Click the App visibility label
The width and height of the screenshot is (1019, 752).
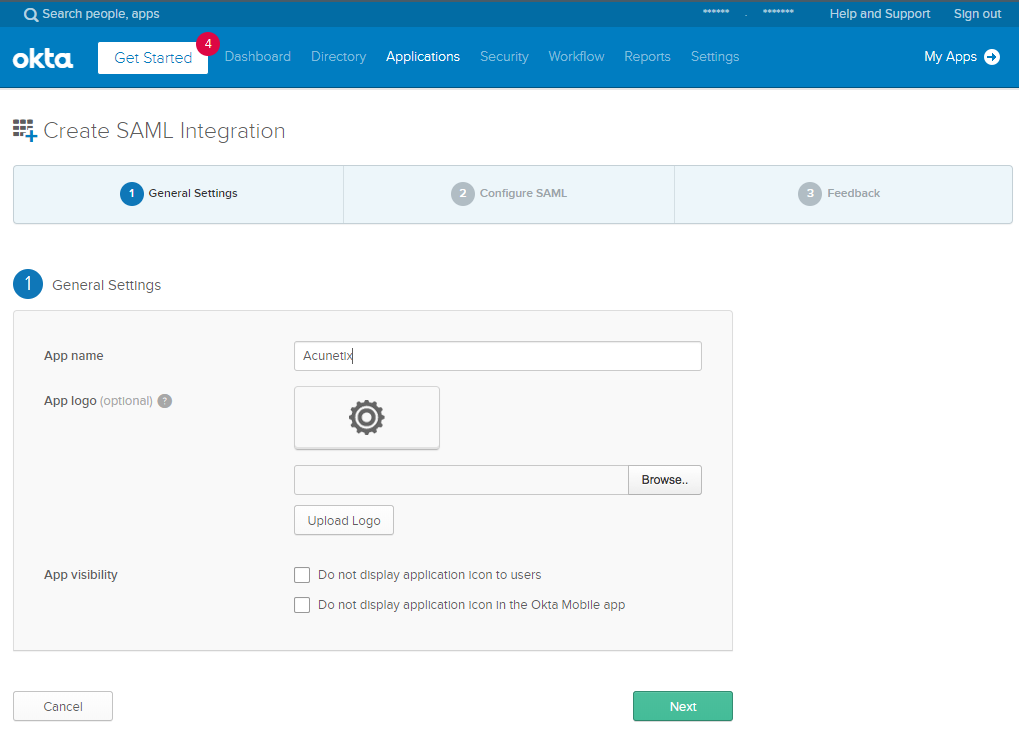[x=81, y=575]
